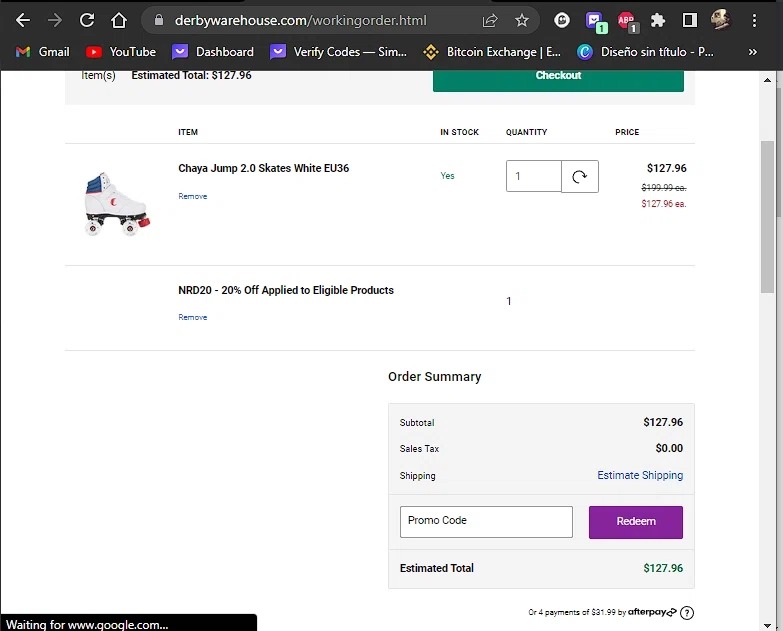Open the Diseño sin título bookmark
Image resolution: width=783 pixels, height=631 pixels.
(645, 52)
